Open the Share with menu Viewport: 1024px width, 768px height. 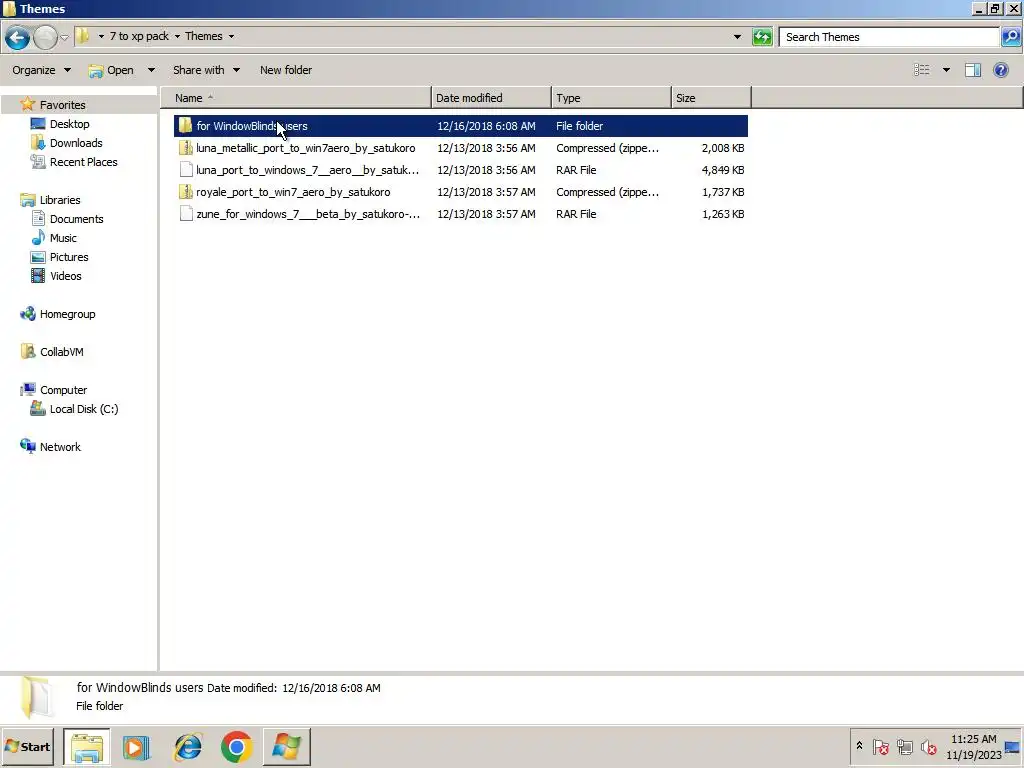point(206,70)
